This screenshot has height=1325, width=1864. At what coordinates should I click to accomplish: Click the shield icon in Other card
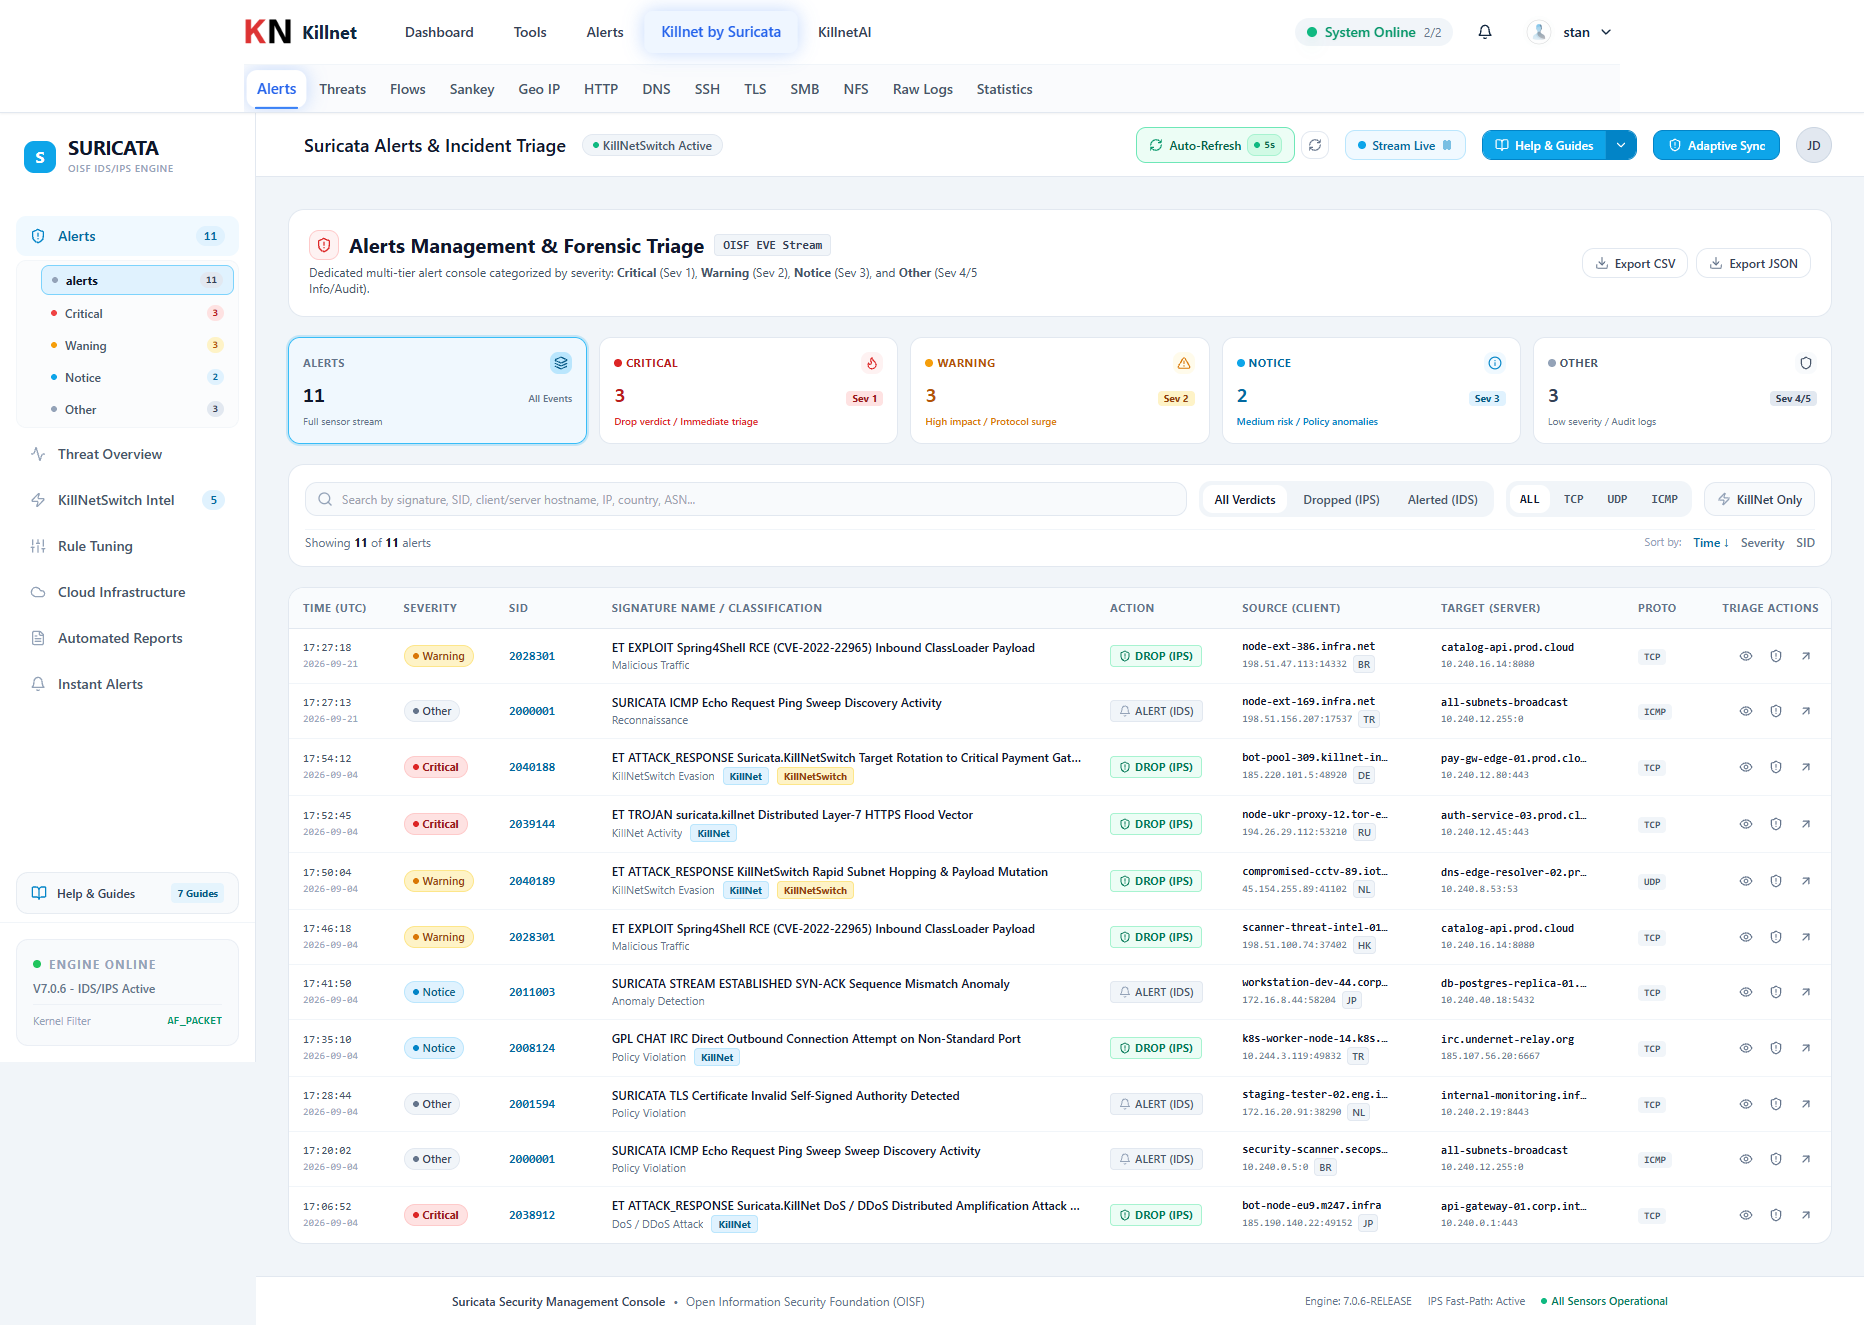click(1806, 363)
